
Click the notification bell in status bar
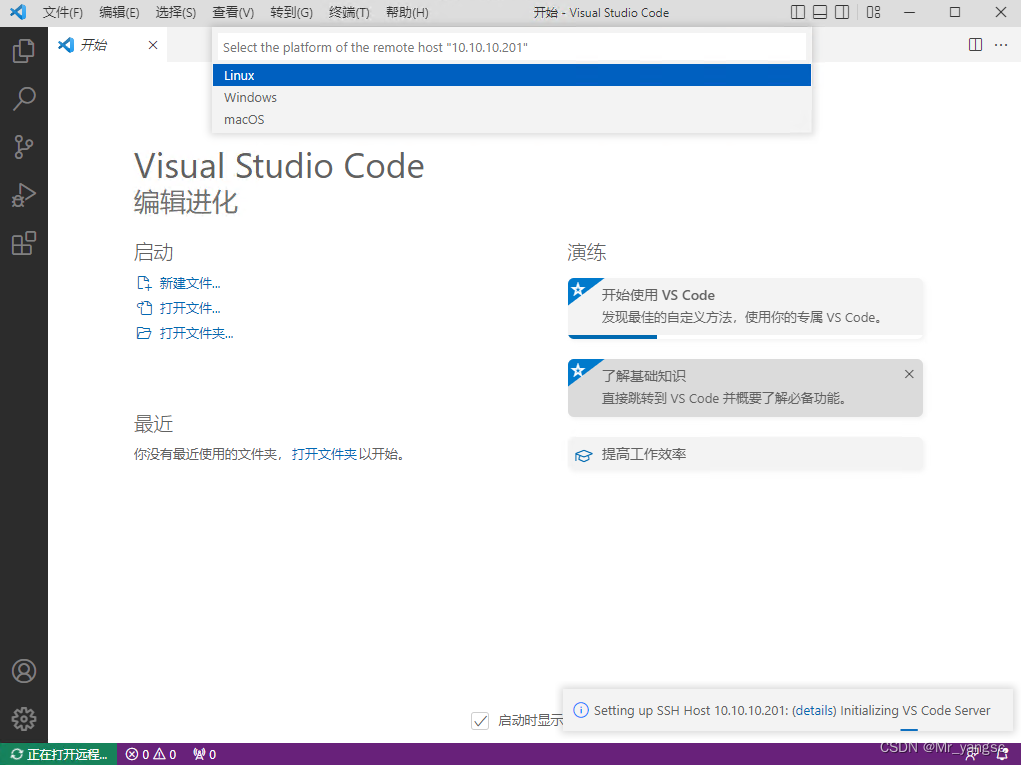(x=1003, y=755)
